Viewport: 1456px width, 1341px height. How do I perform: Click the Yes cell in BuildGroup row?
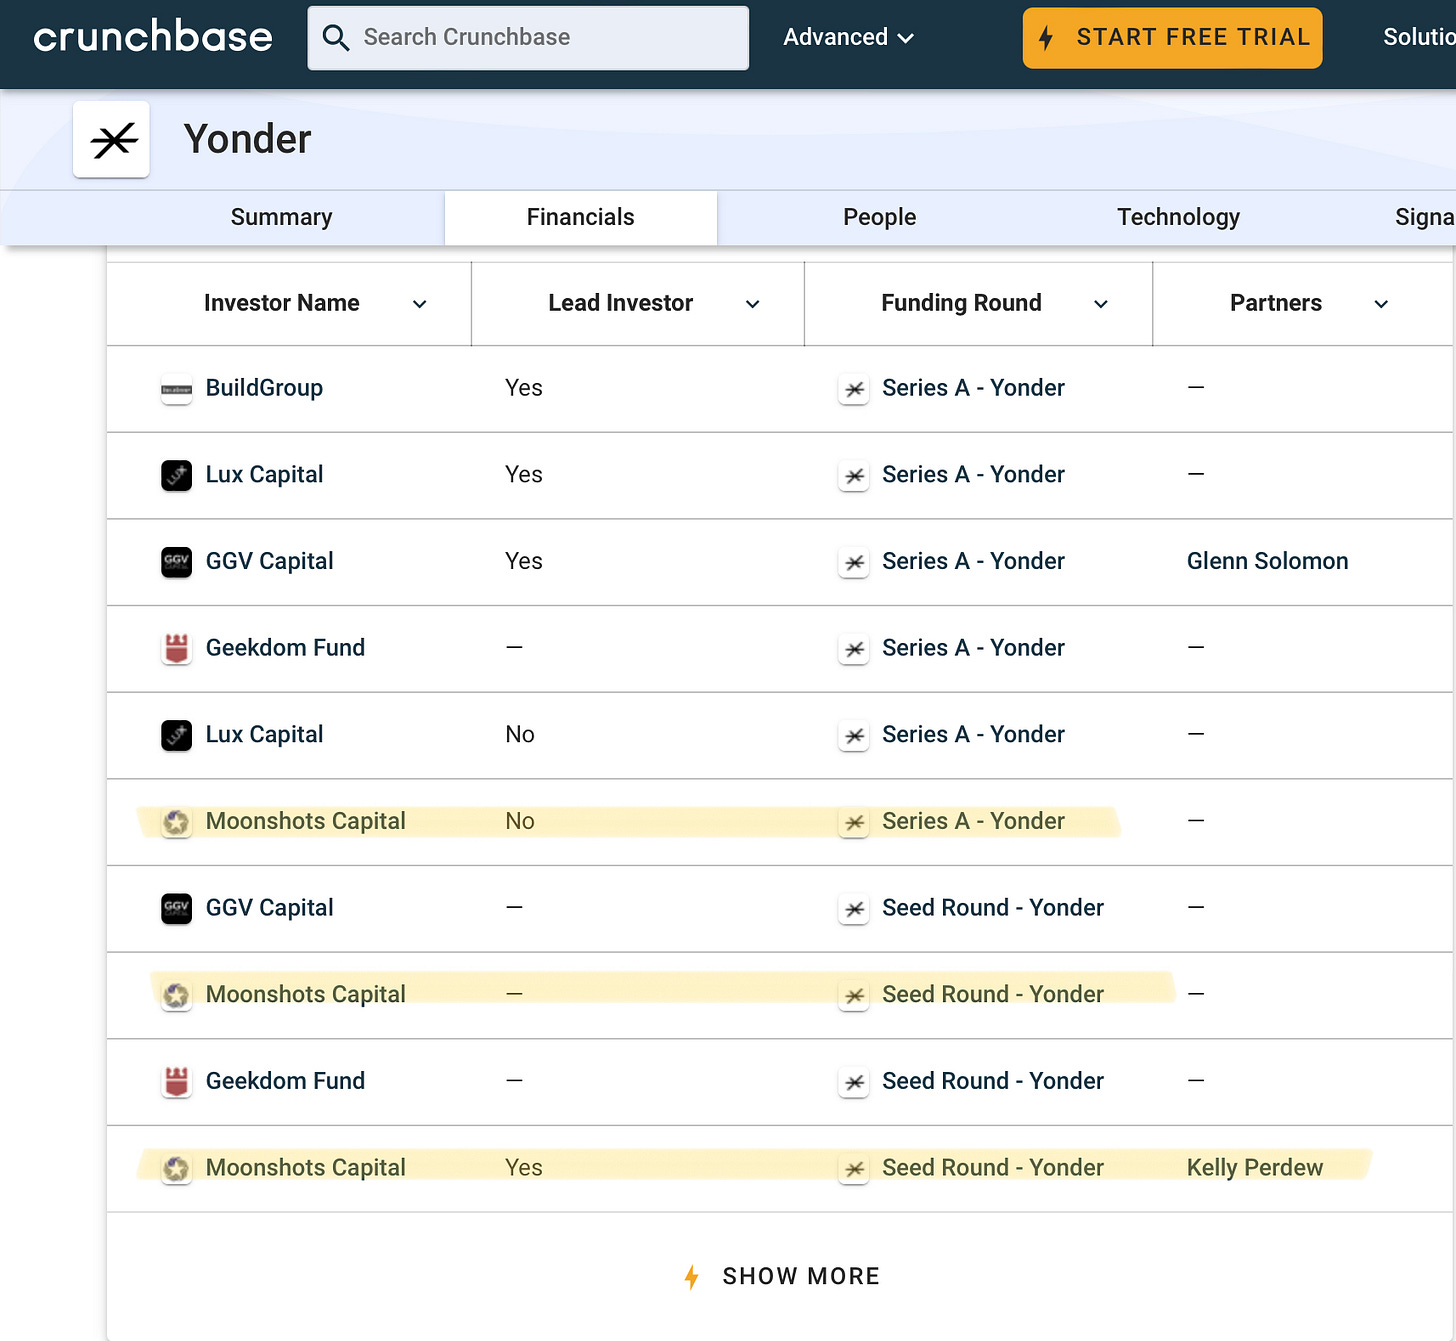point(524,388)
